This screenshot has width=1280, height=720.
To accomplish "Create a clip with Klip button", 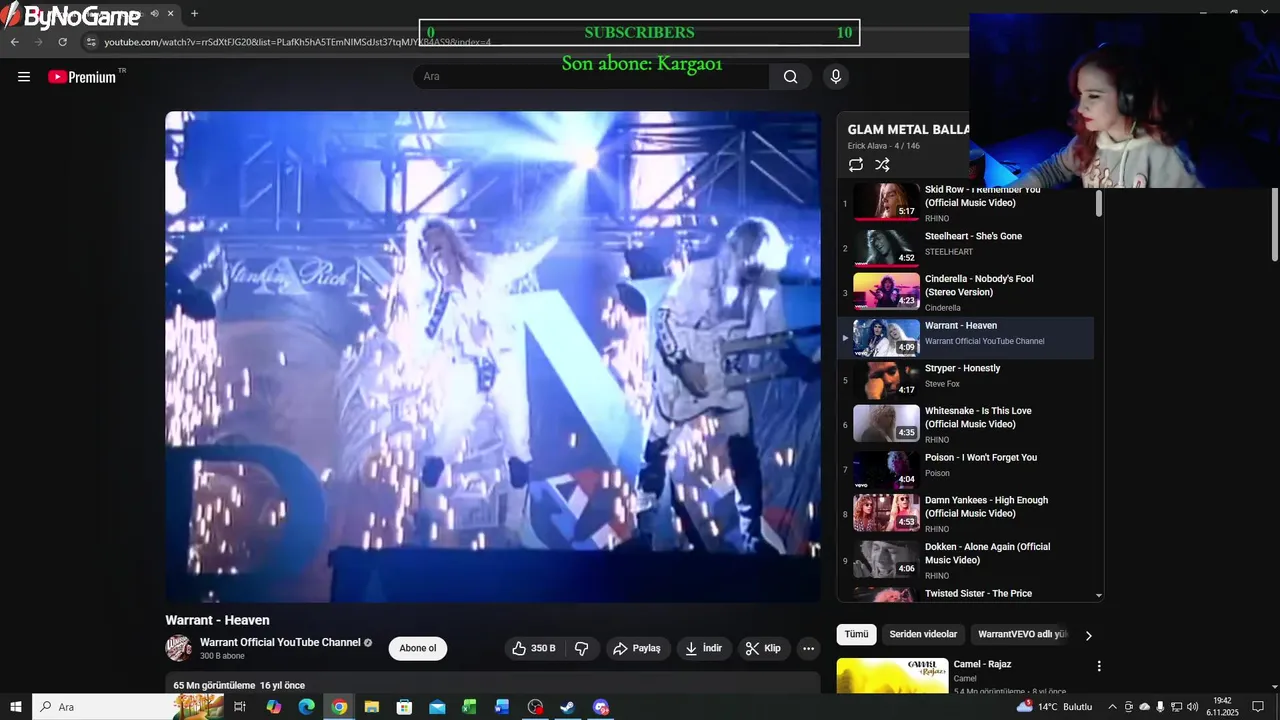I will [x=763, y=648].
